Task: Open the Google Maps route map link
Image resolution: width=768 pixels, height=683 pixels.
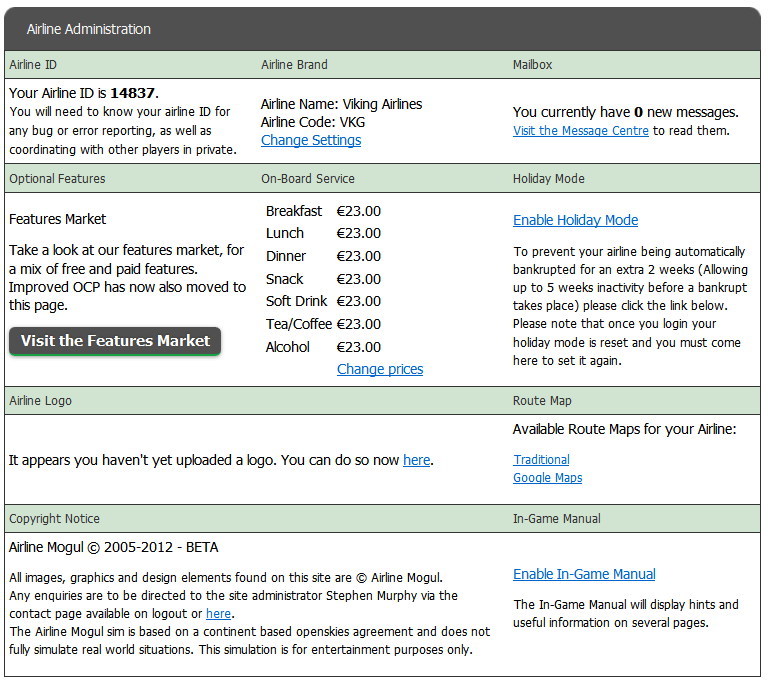Action: pyautogui.click(x=547, y=478)
